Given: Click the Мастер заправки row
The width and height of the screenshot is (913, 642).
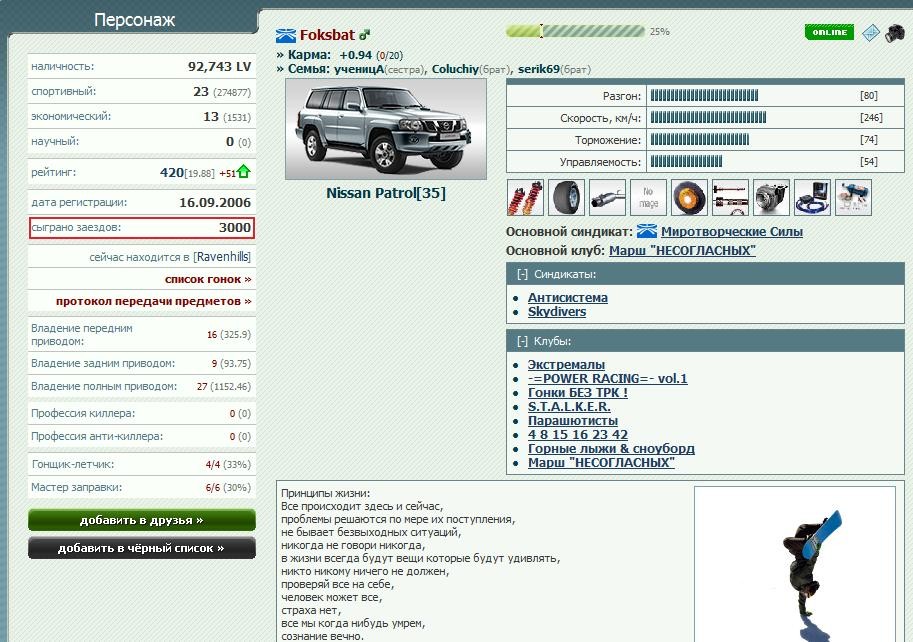Looking at the screenshot, I should (x=141, y=487).
